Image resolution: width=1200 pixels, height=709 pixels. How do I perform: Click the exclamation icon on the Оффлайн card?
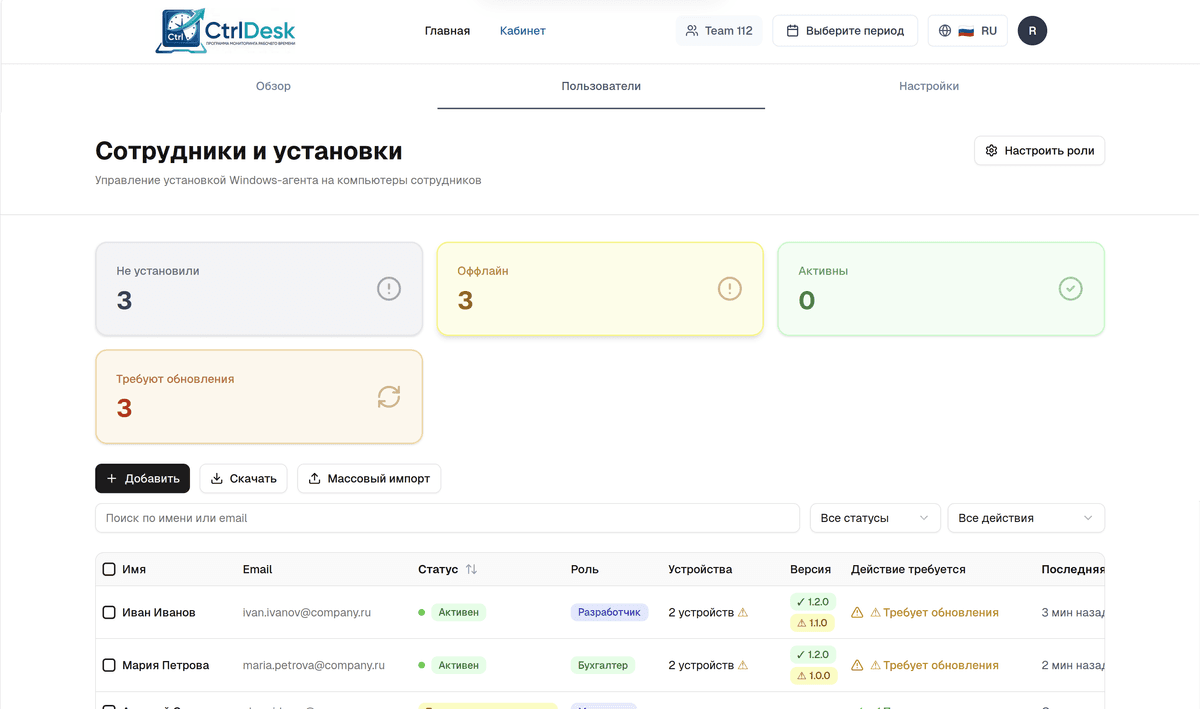pos(729,288)
